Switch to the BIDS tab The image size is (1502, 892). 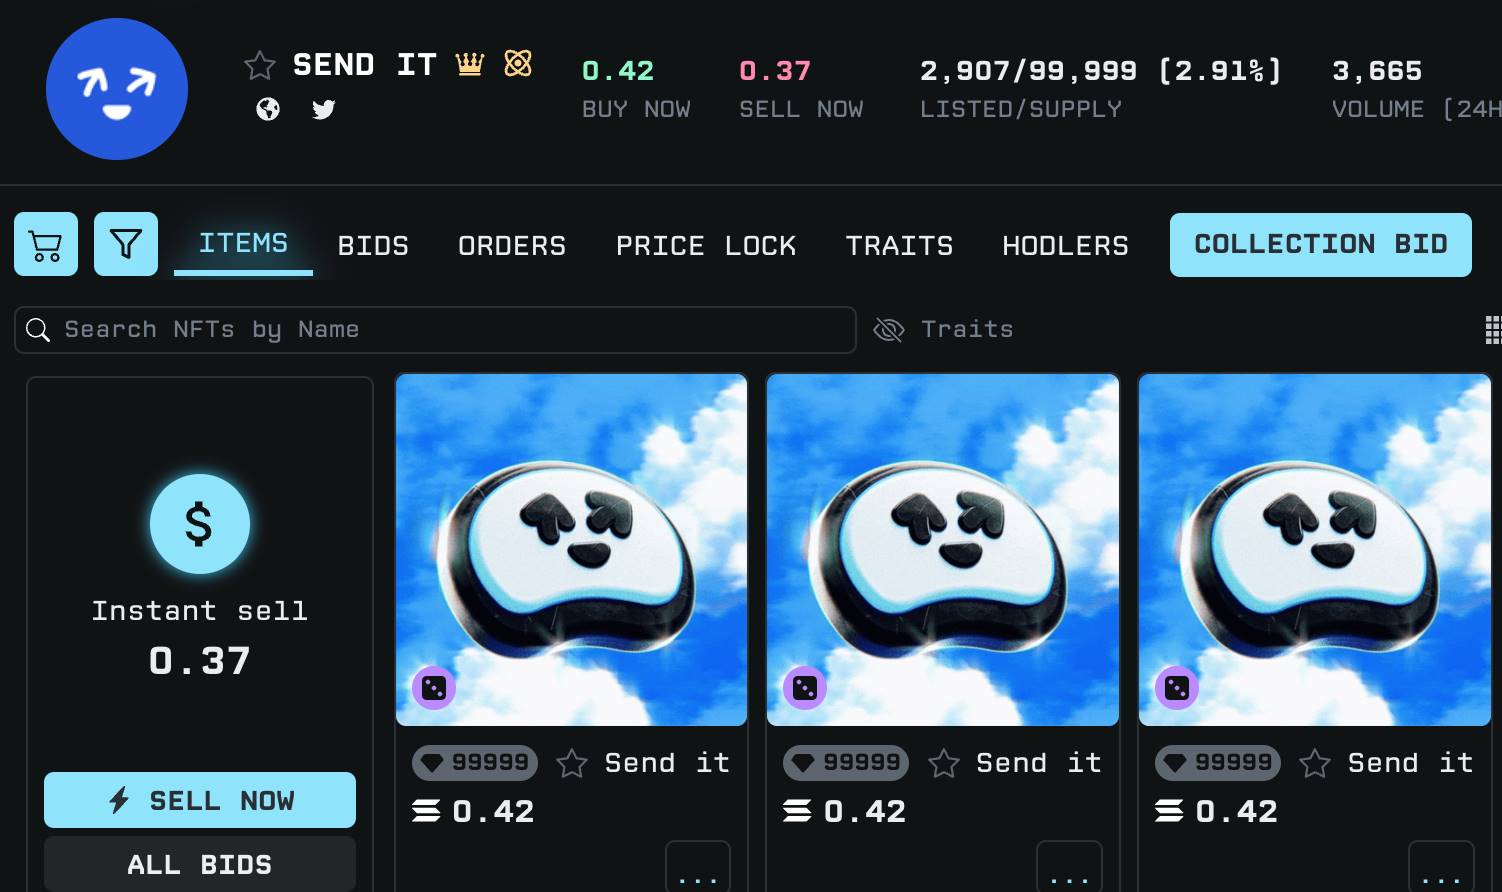(x=373, y=245)
